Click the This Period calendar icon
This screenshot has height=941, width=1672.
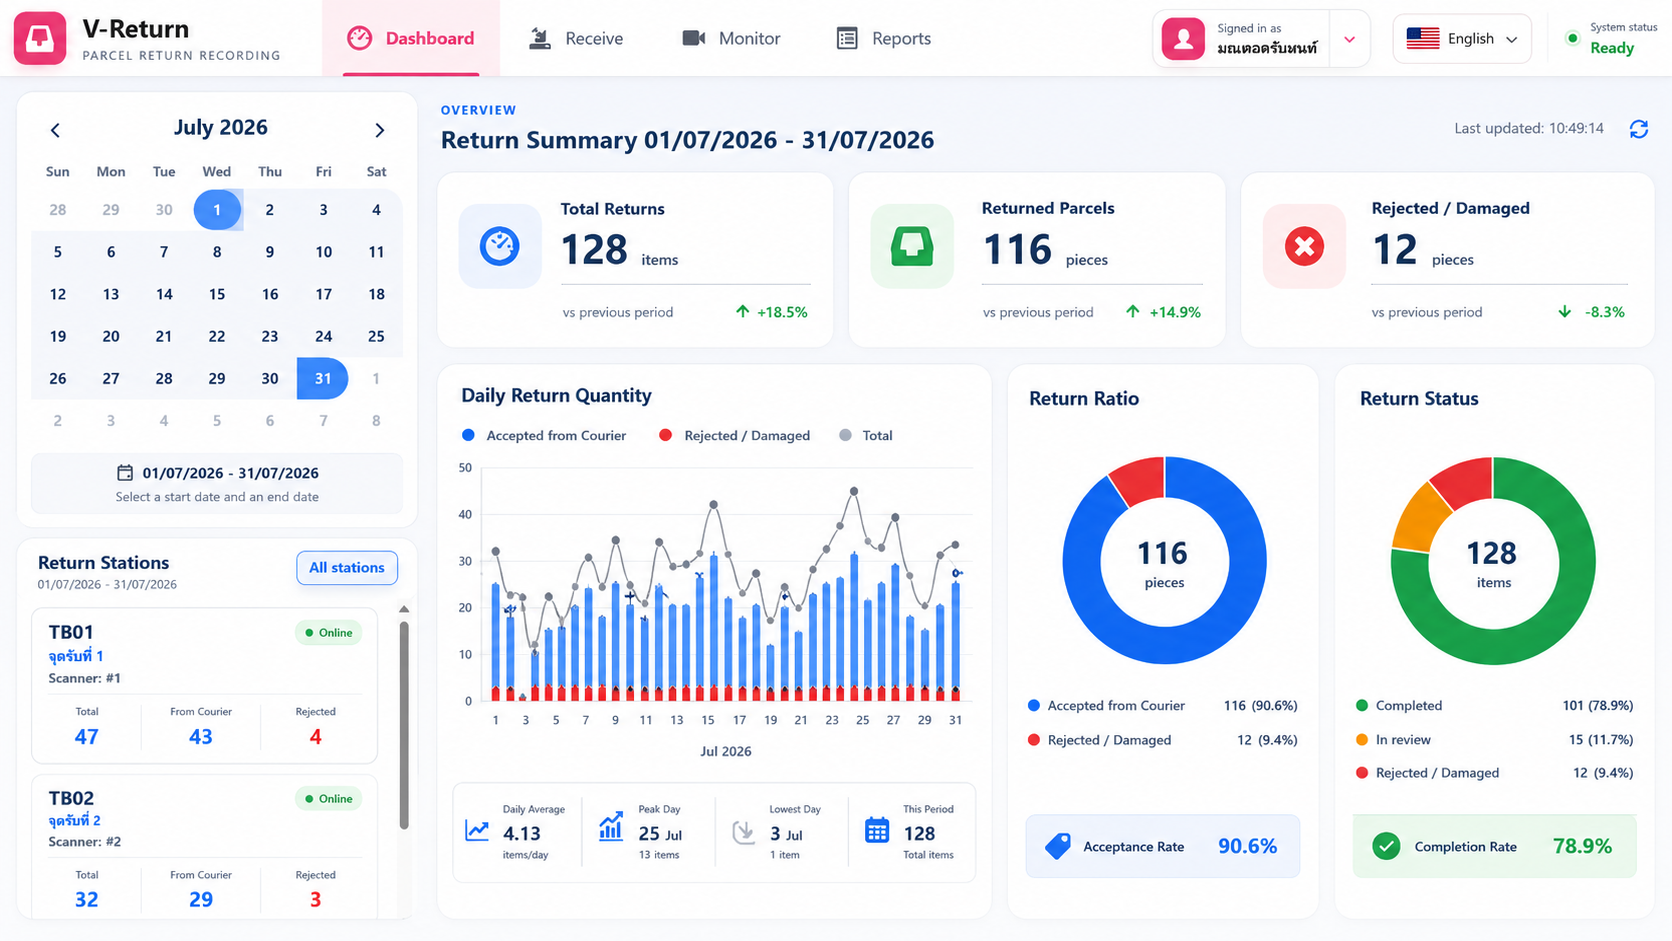click(x=877, y=830)
